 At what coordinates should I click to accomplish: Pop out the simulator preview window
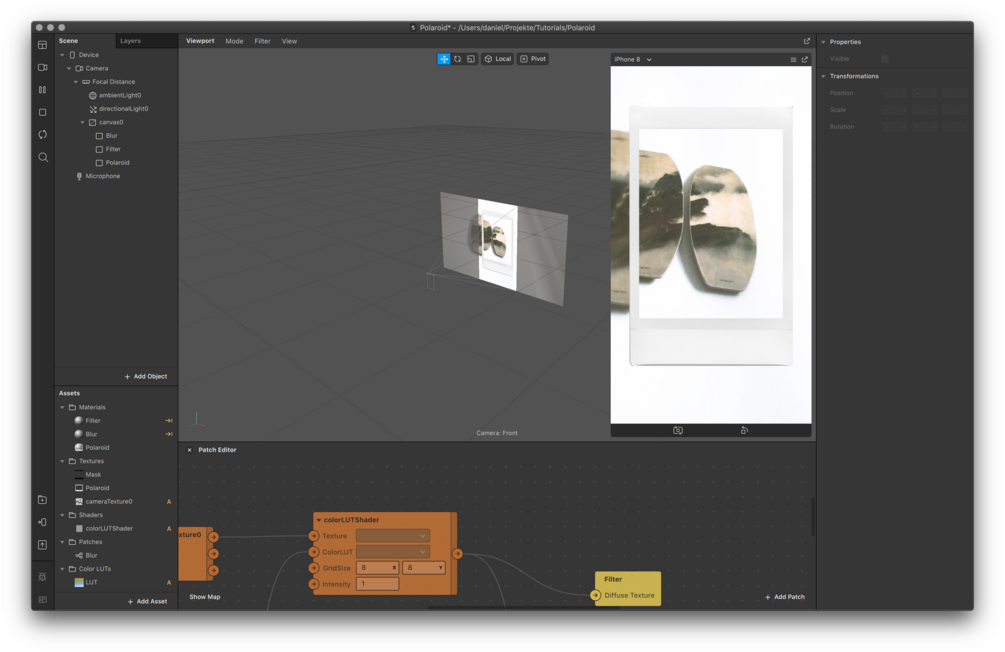coord(805,60)
